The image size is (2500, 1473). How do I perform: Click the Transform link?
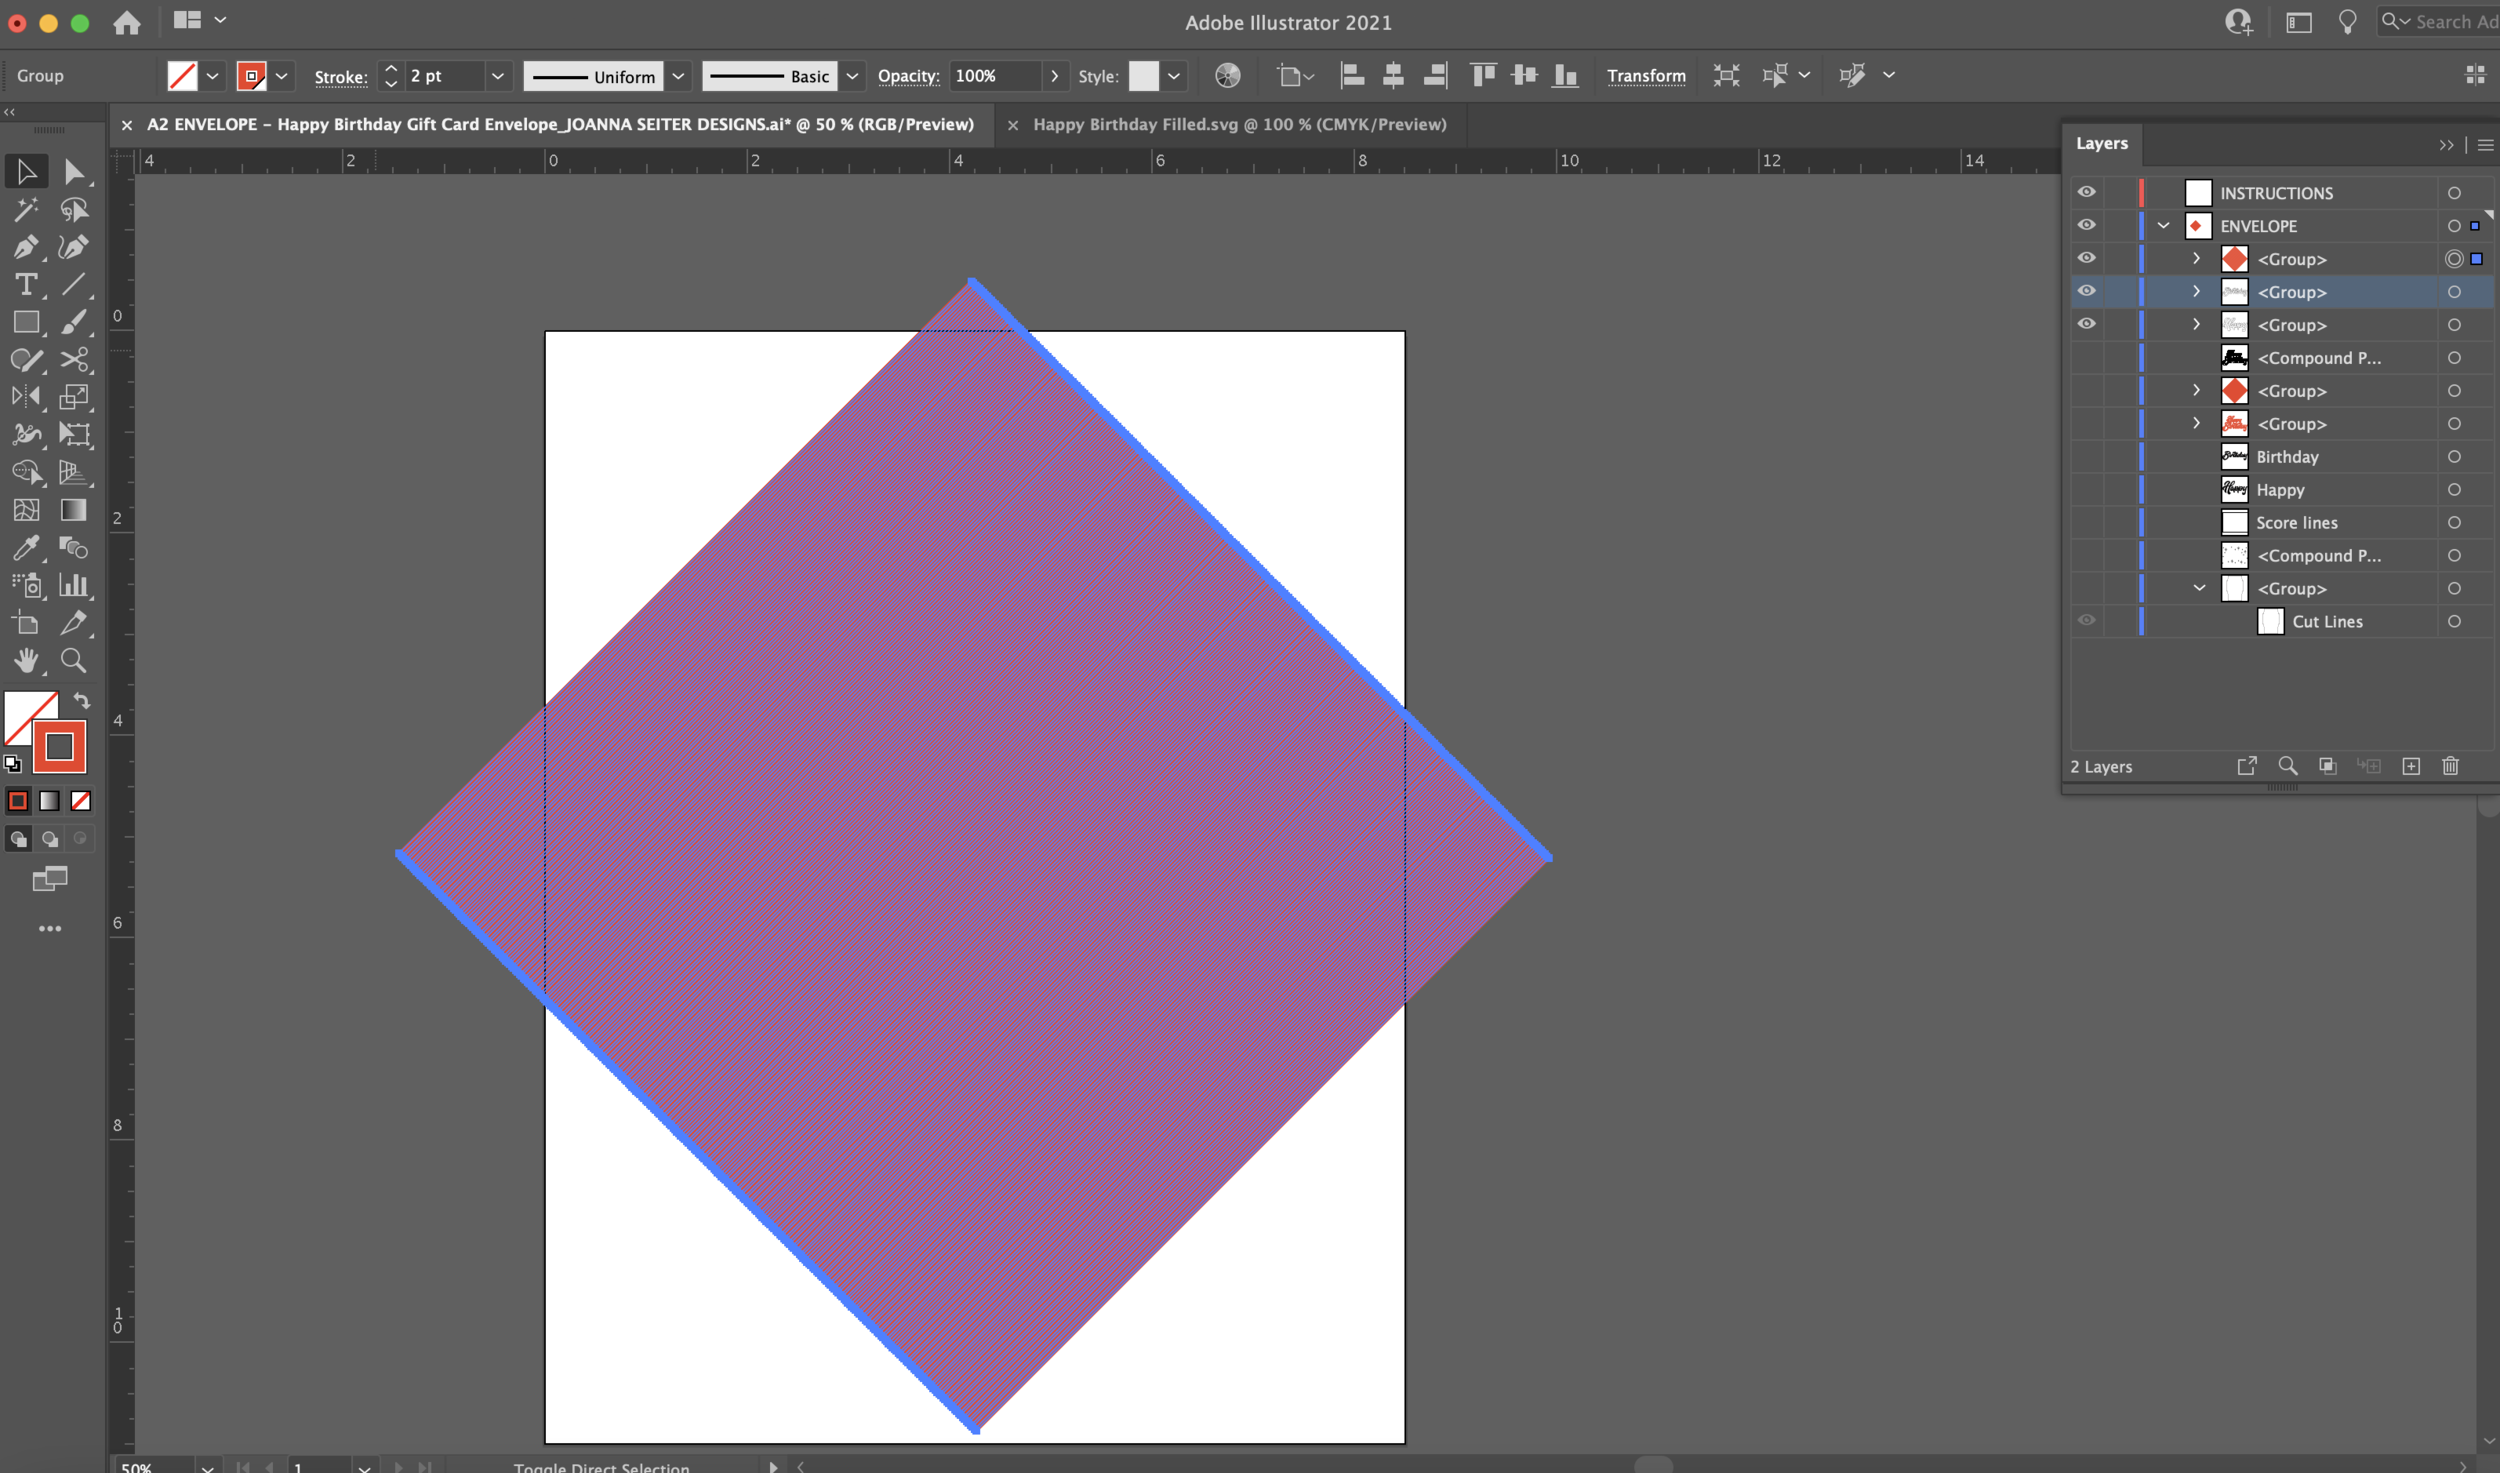pyautogui.click(x=1646, y=76)
